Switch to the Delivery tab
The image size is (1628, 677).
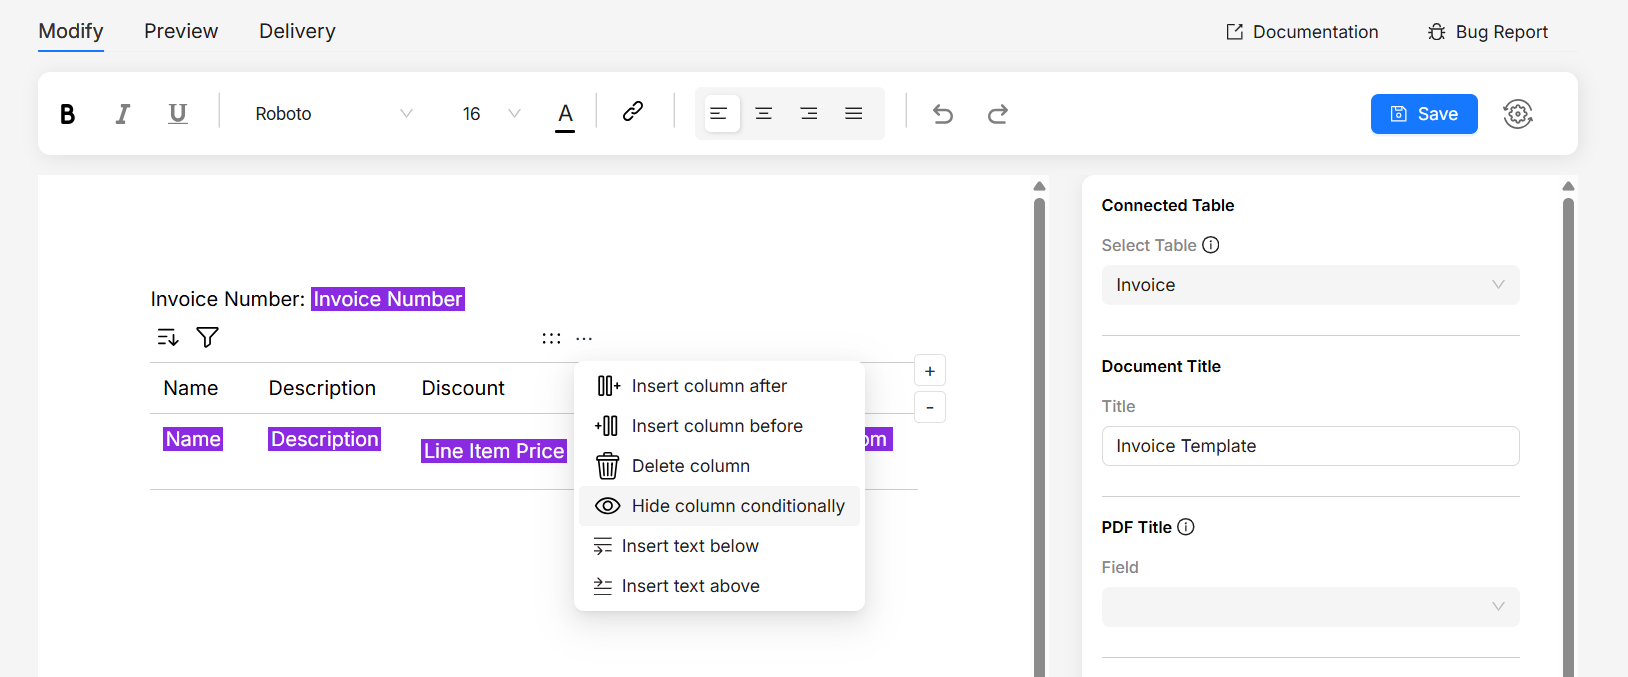(x=297, y=31)
